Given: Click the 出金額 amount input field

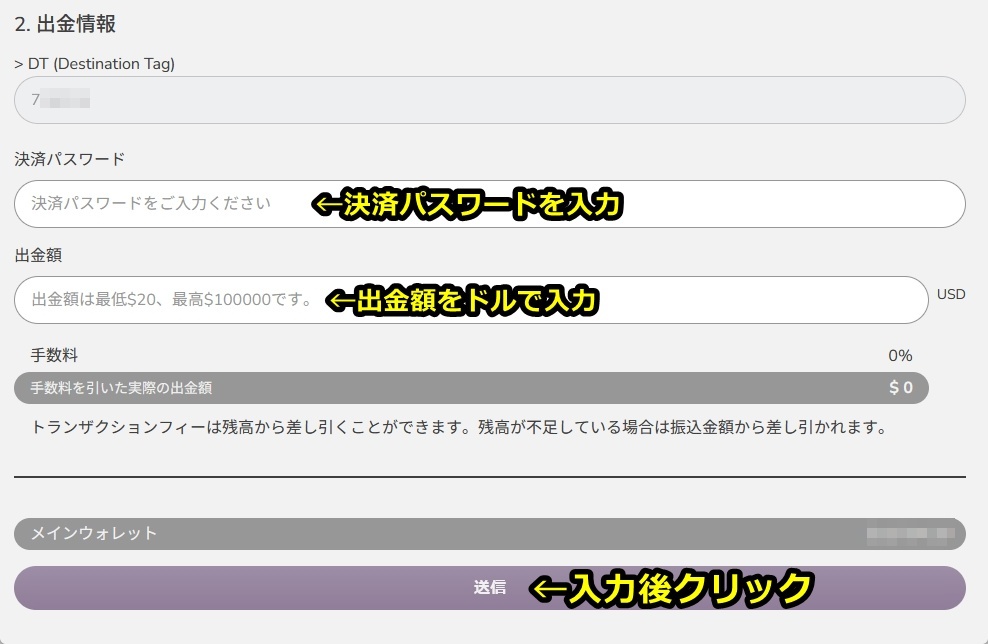Looking at the screenshot, I should (x=471, y=300).
